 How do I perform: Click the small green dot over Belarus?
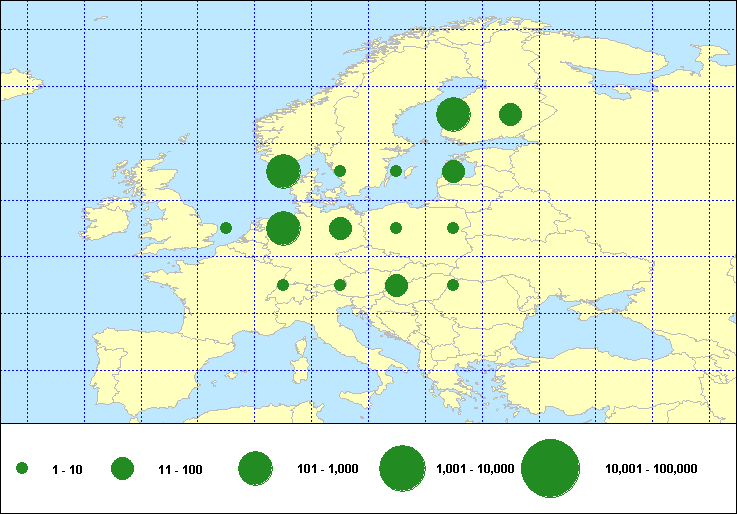pyautogui.click(x=453, y=228)
